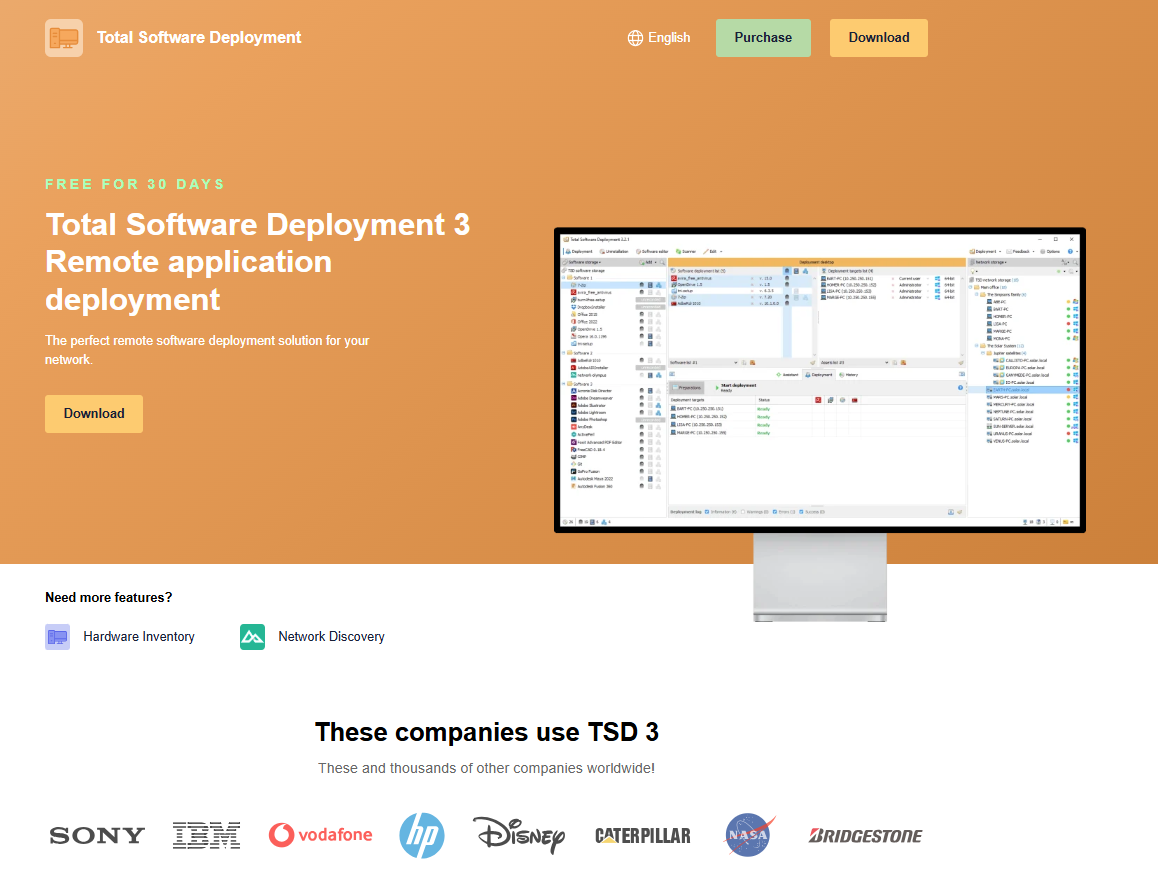Click the Vodafone logo

coord(321,835)
